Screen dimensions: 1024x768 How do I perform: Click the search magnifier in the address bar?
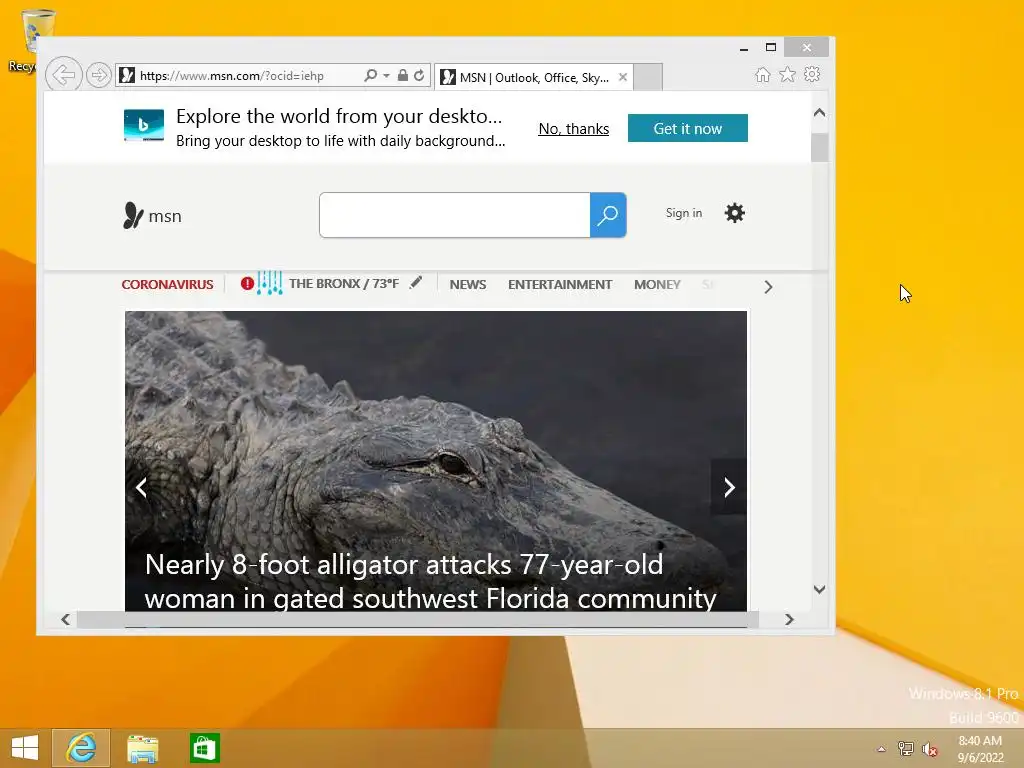(370, 76)
